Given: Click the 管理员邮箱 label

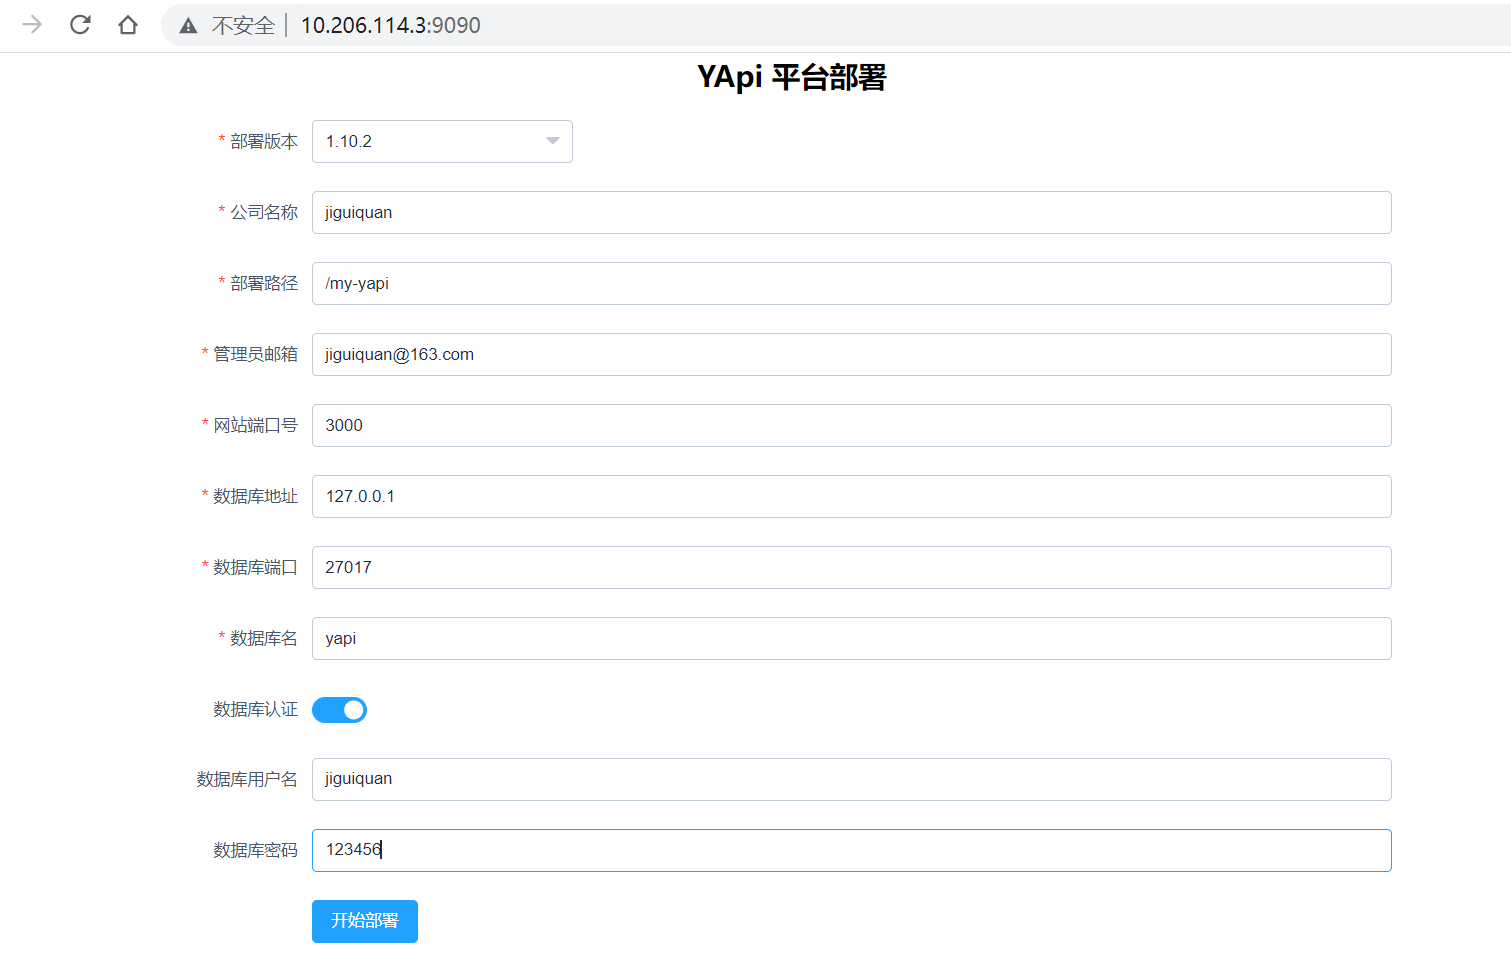Looking at the screenshot, I should pyautogui.click(x=255, y=354).
